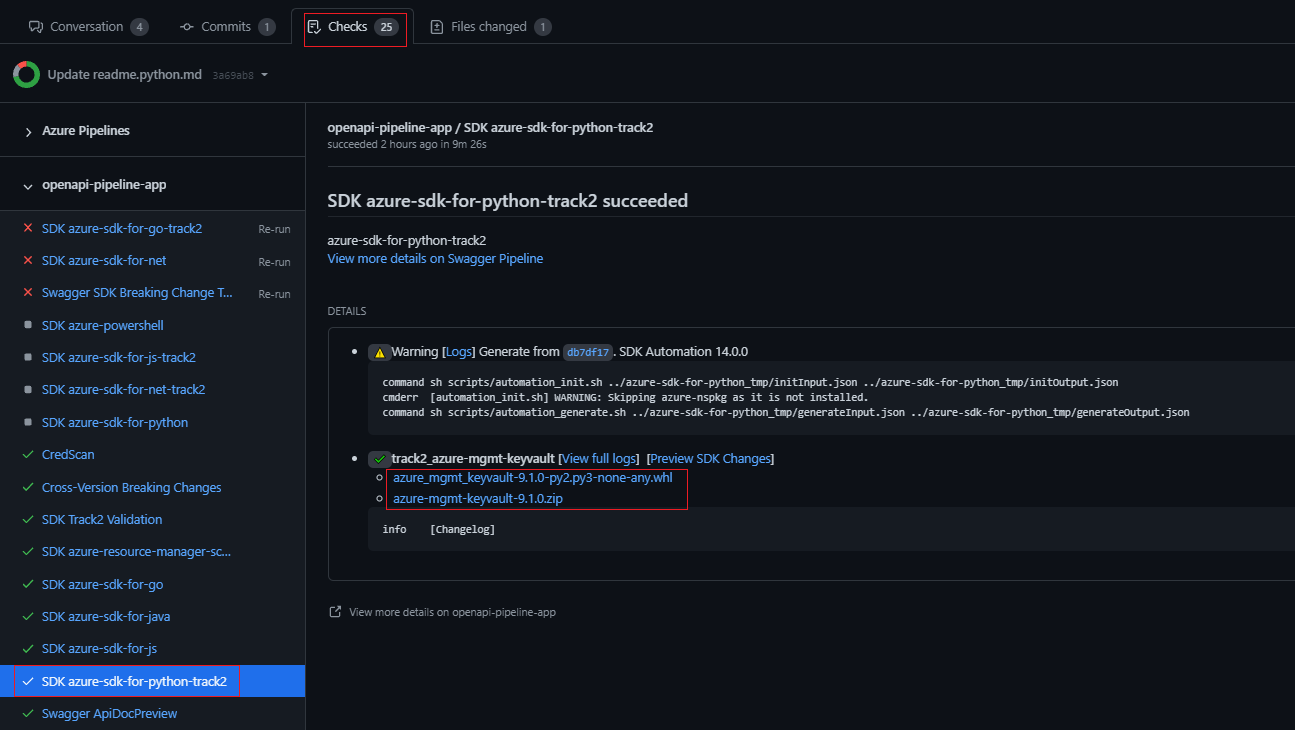Click the green checkmark icon beside CredScan

click(28, 455)
